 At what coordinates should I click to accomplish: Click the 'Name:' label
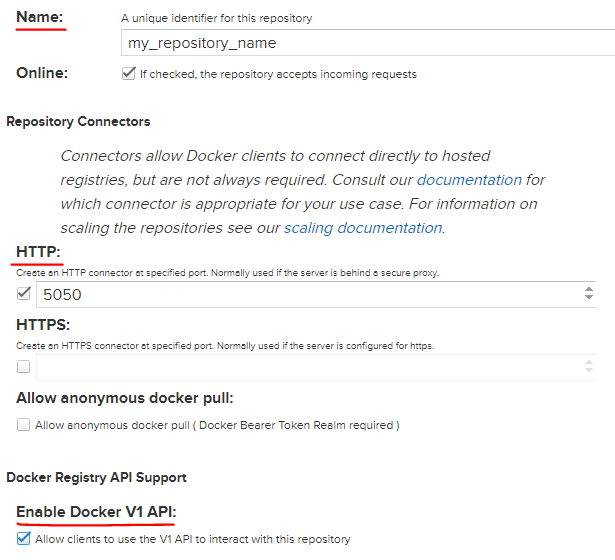pyautogui.click(x=40, y=17)
